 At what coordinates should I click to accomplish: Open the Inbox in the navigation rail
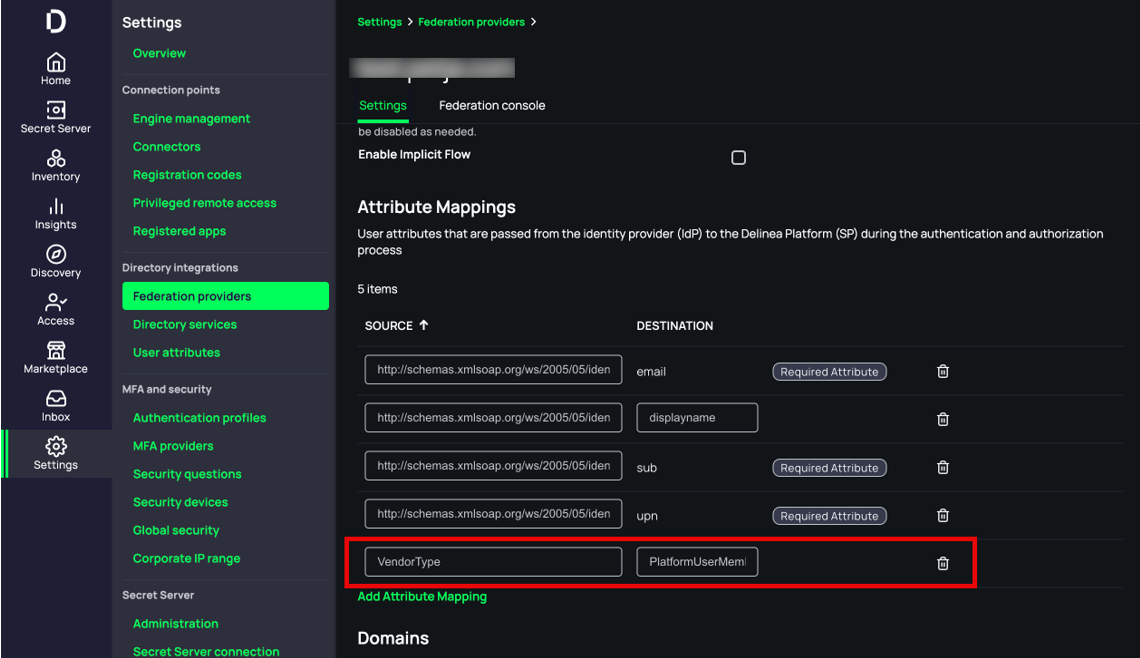point(56,406)
